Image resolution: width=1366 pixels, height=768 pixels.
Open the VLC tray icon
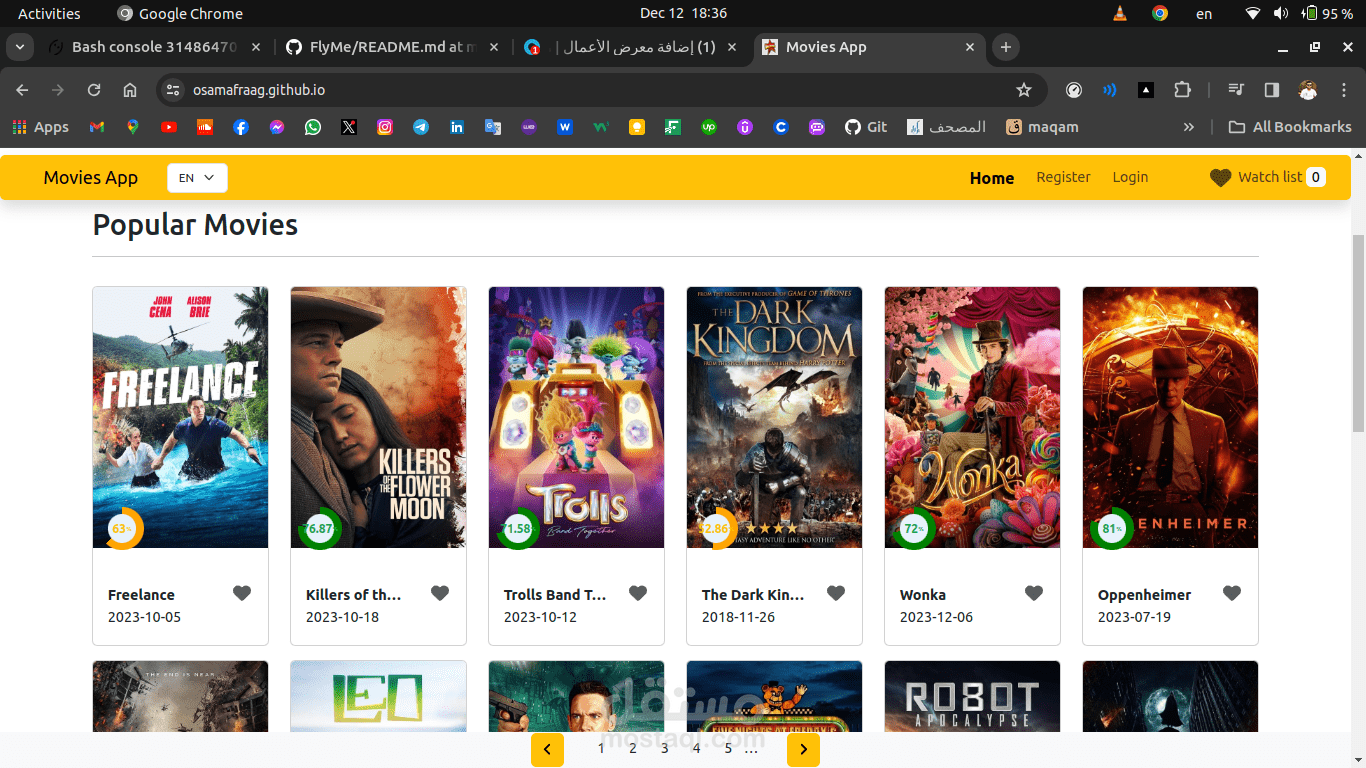coord(1119,13)
